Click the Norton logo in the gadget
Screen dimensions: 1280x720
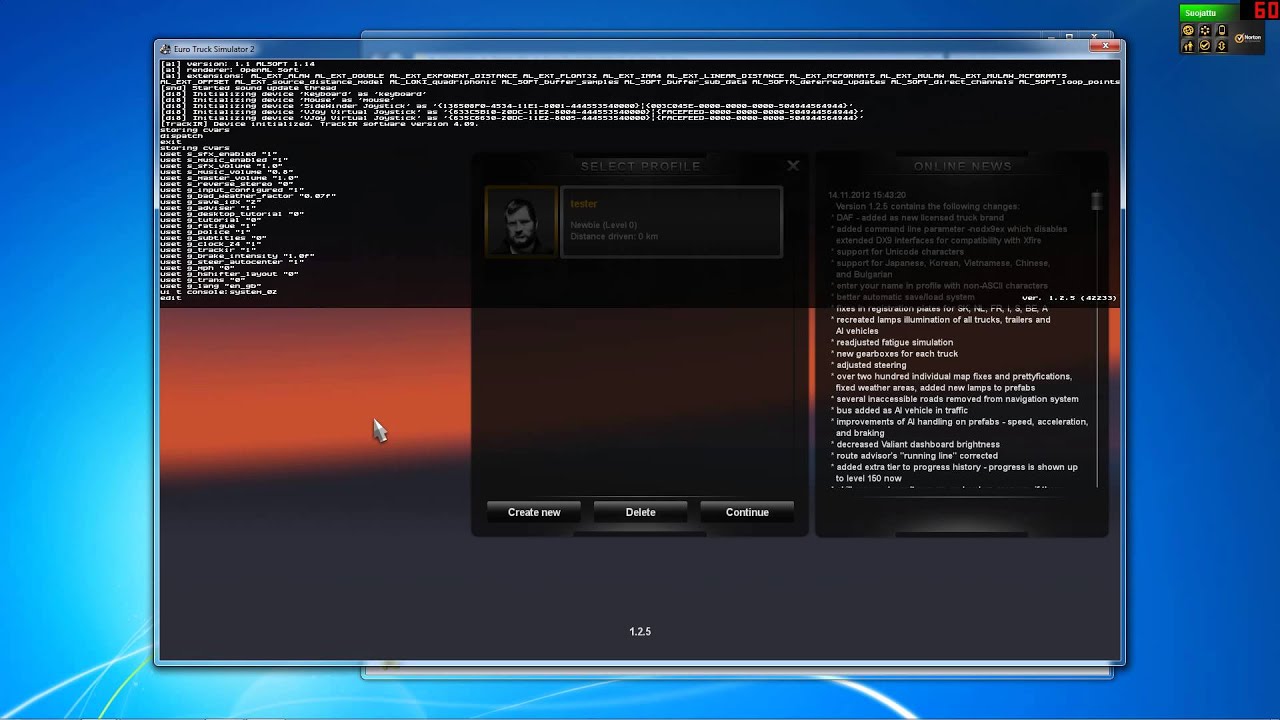coord(1248,38)
